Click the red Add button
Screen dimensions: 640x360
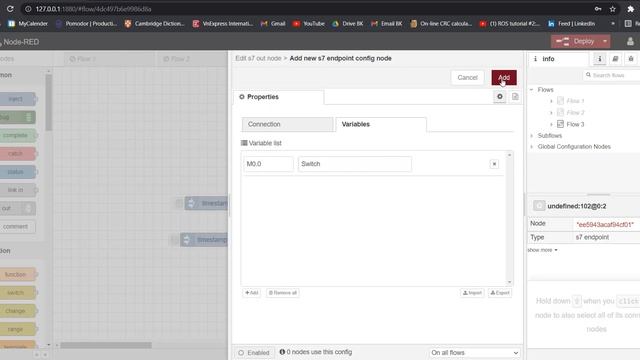(x=504, y=78)
